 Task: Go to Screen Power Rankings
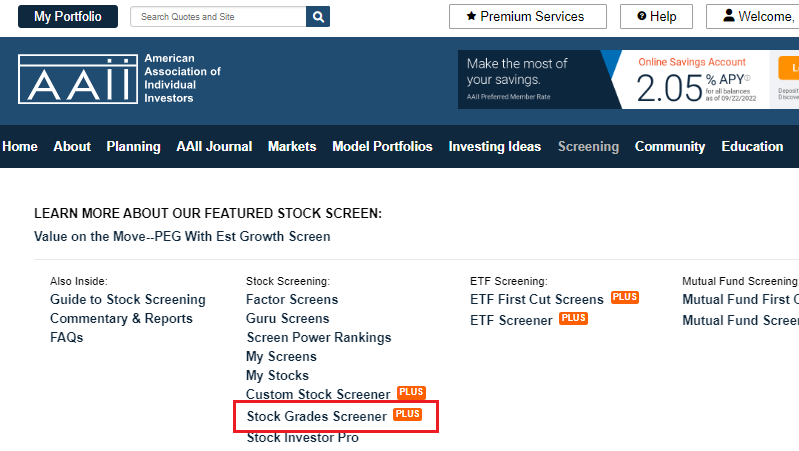coord(318,338)
